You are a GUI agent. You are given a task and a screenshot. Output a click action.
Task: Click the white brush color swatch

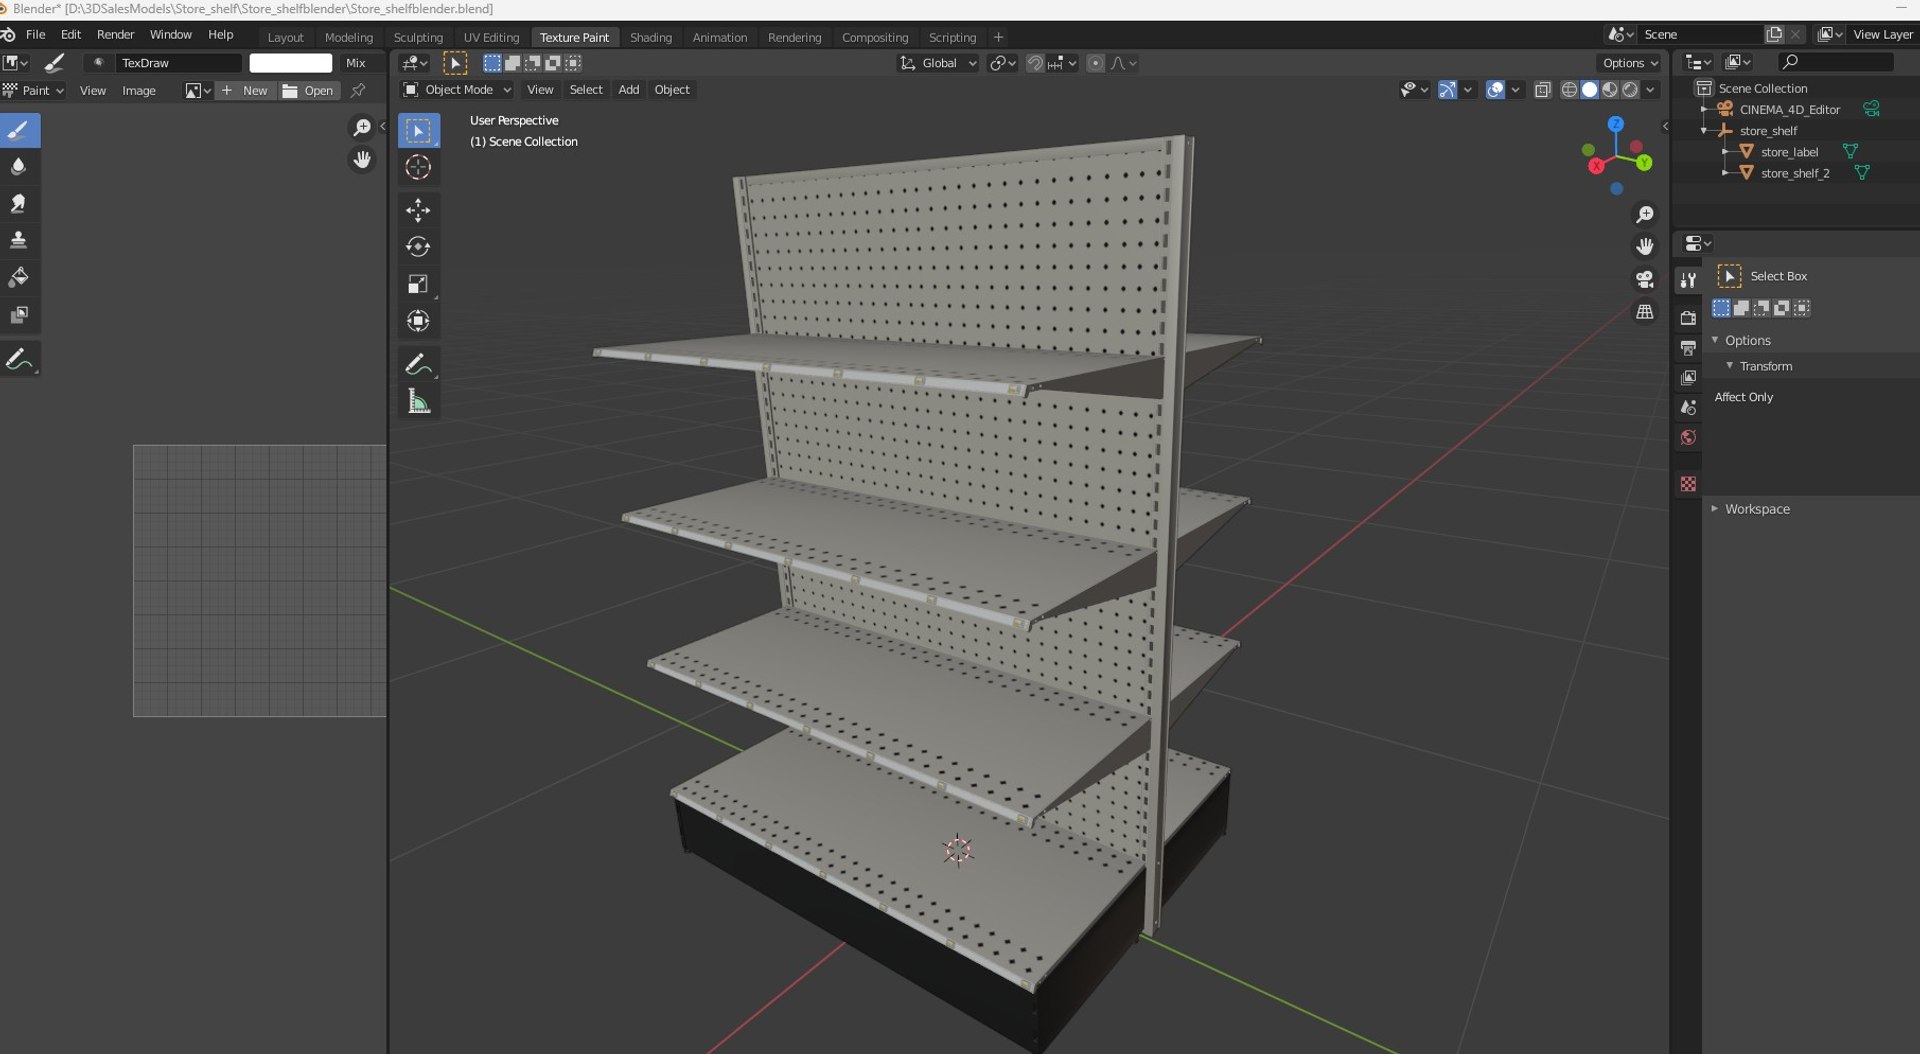coord(290,63)
